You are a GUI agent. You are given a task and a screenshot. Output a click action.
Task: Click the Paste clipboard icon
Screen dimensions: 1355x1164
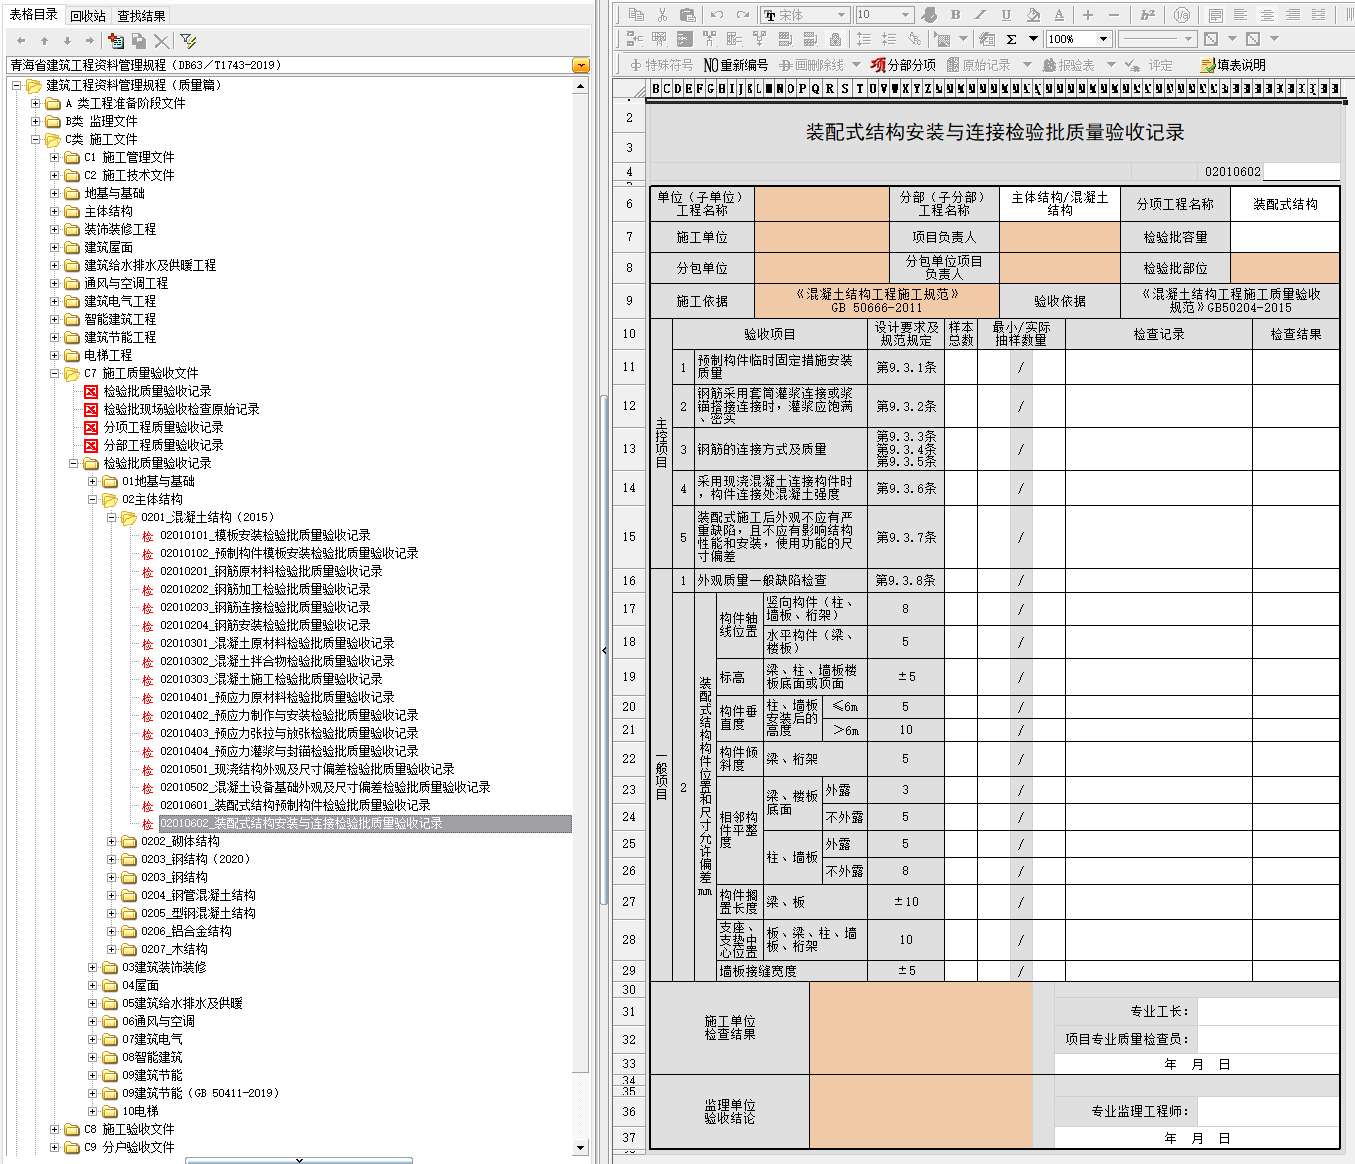pyautogui.click(x=687, y=15)
